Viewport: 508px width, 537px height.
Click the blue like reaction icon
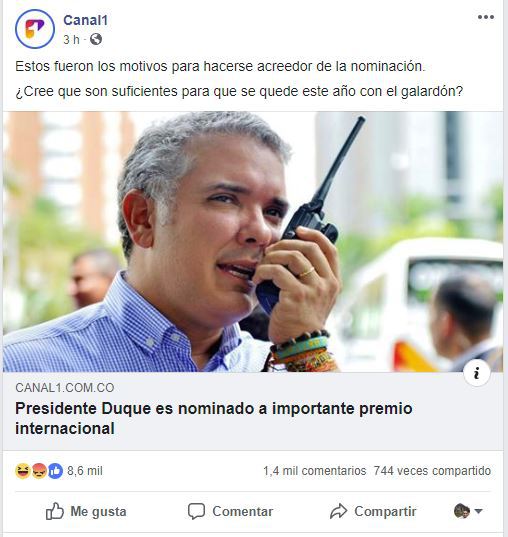click(x=55, y=471)
